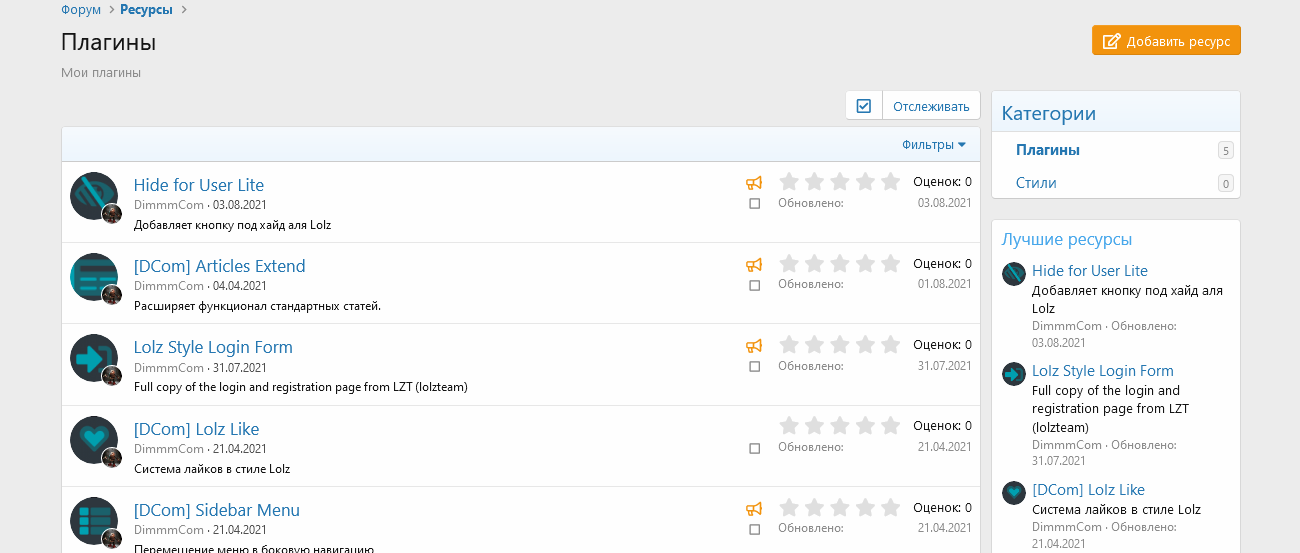Open the Lolz Style Login Form list icon
The height and width of the screenshot is (553, 1300).
tap(94, 358)
